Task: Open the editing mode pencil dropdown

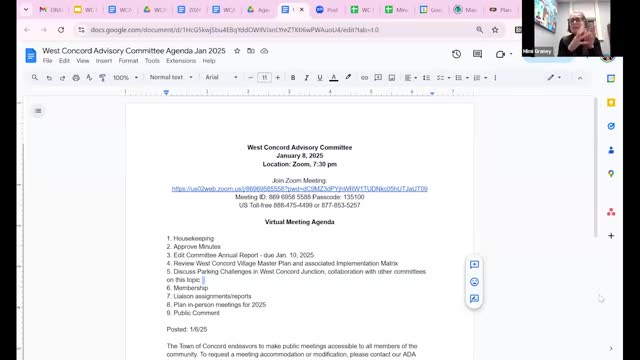Action: tap(554, 78)
